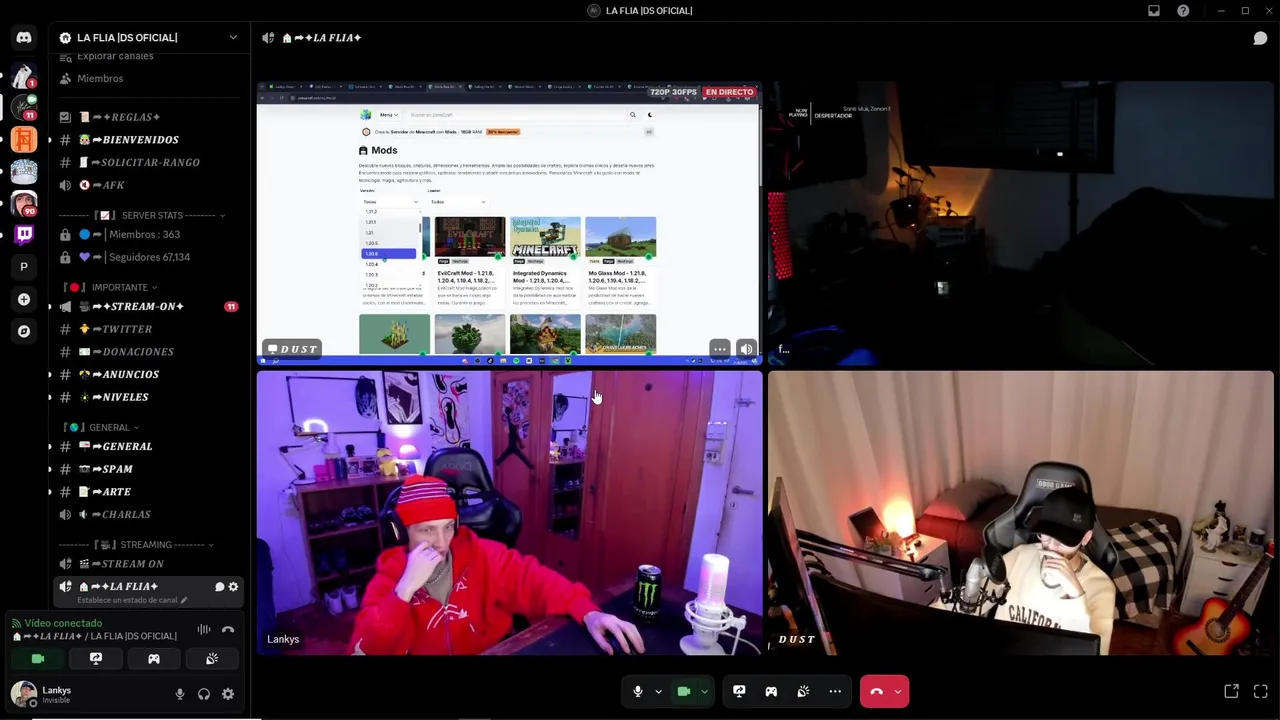Image resolution: width=1280 pixels, height=720 pixels.
Task: Set channel status 'Establece un estado de canal'
Action: coord(132,600)
